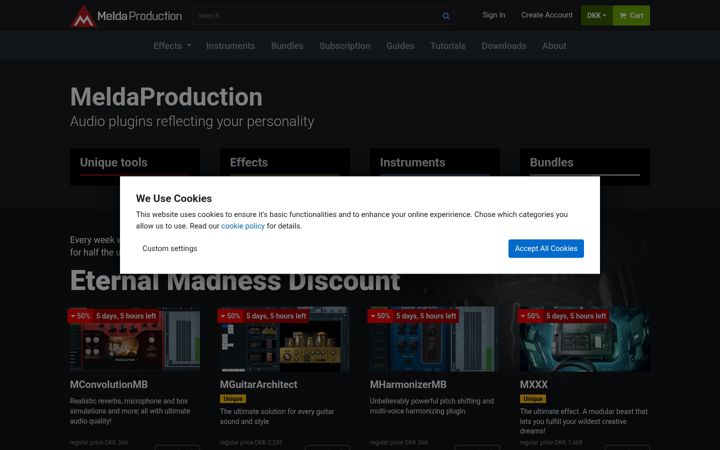This screenshot has width=720, height=450.
Task: Click the MXXX 'A modular beast' description
Action: (x=584, y=421)
